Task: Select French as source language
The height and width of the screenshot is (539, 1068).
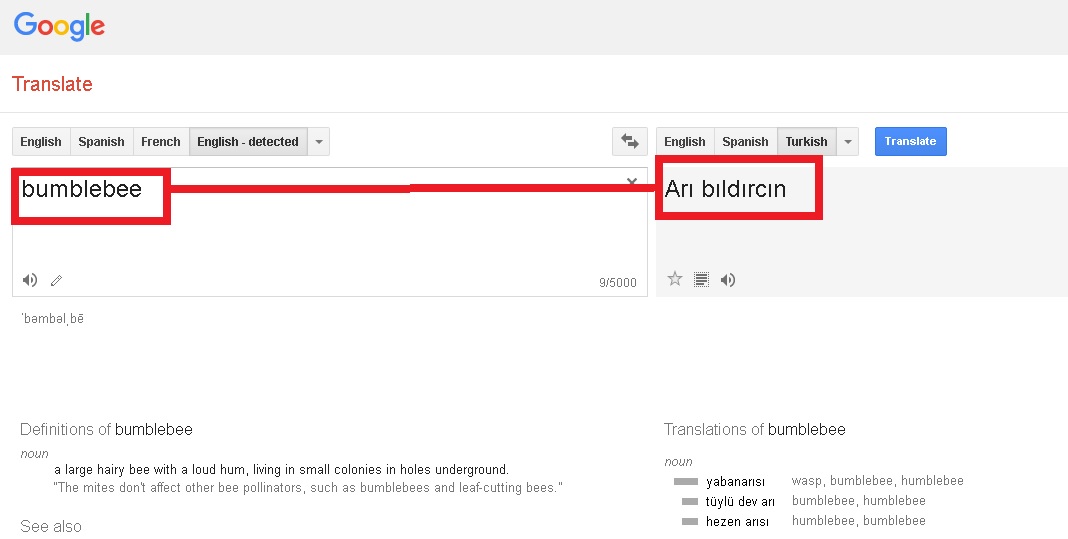Action: click(x=161, y=142)
